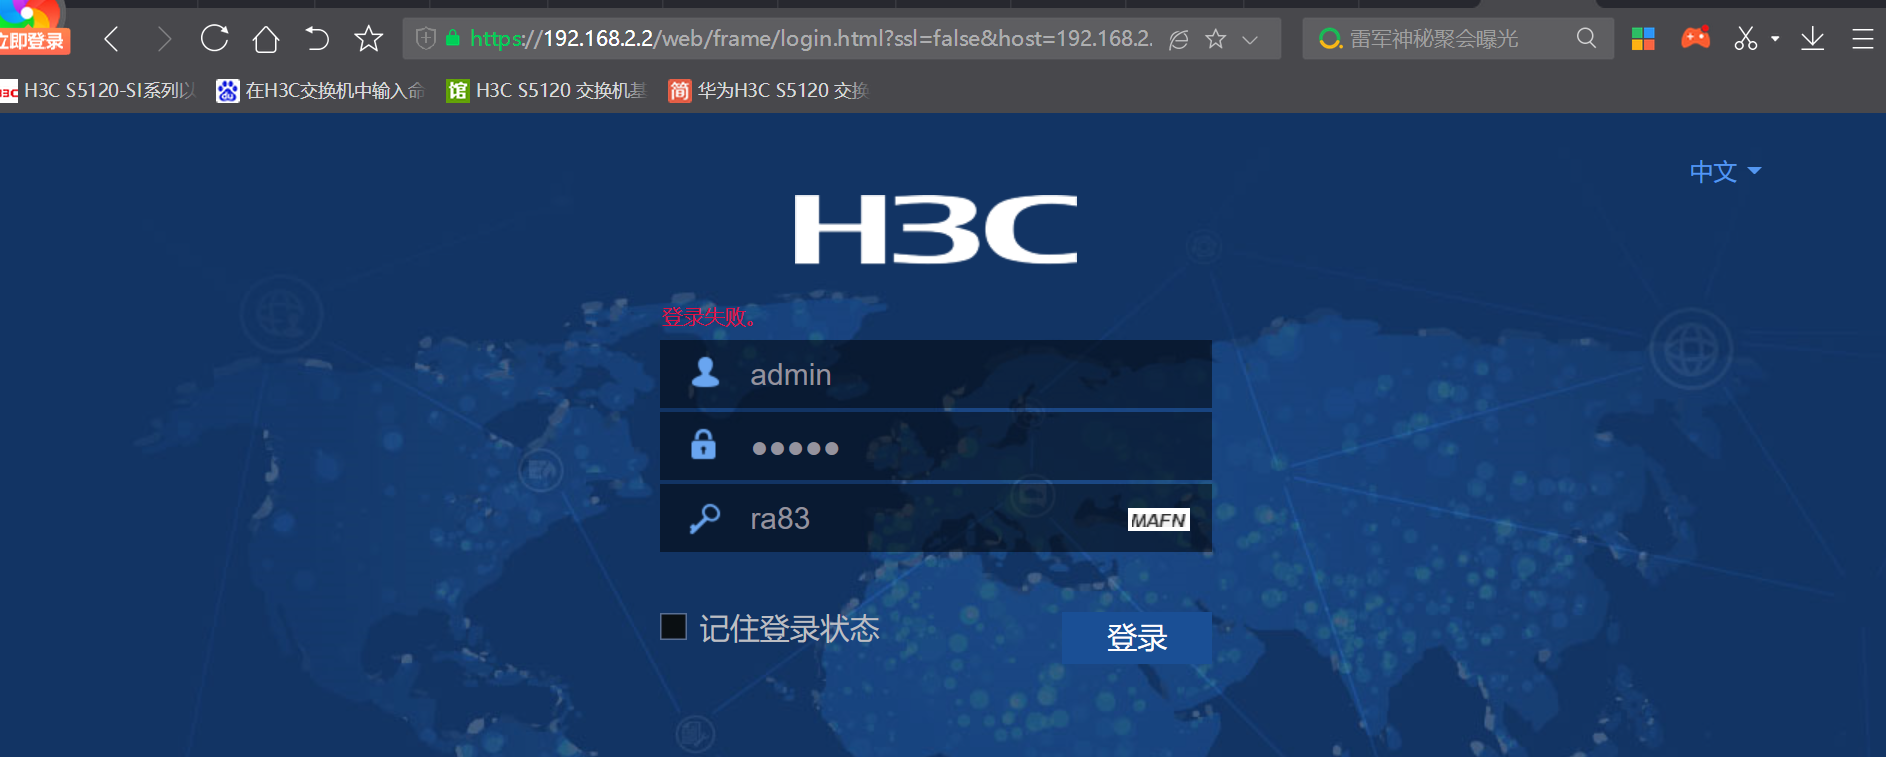Open the downloads arrow icon

[1813, 39]
